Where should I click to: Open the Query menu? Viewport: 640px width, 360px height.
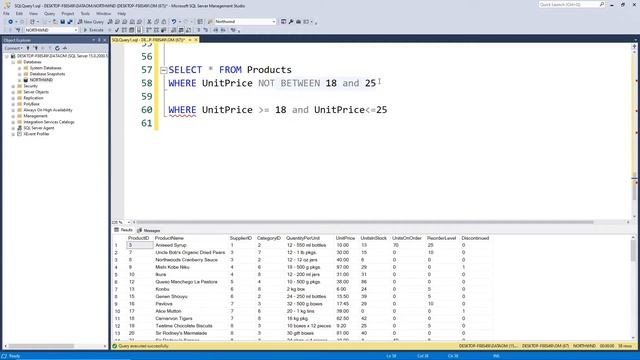pos(49,13)
